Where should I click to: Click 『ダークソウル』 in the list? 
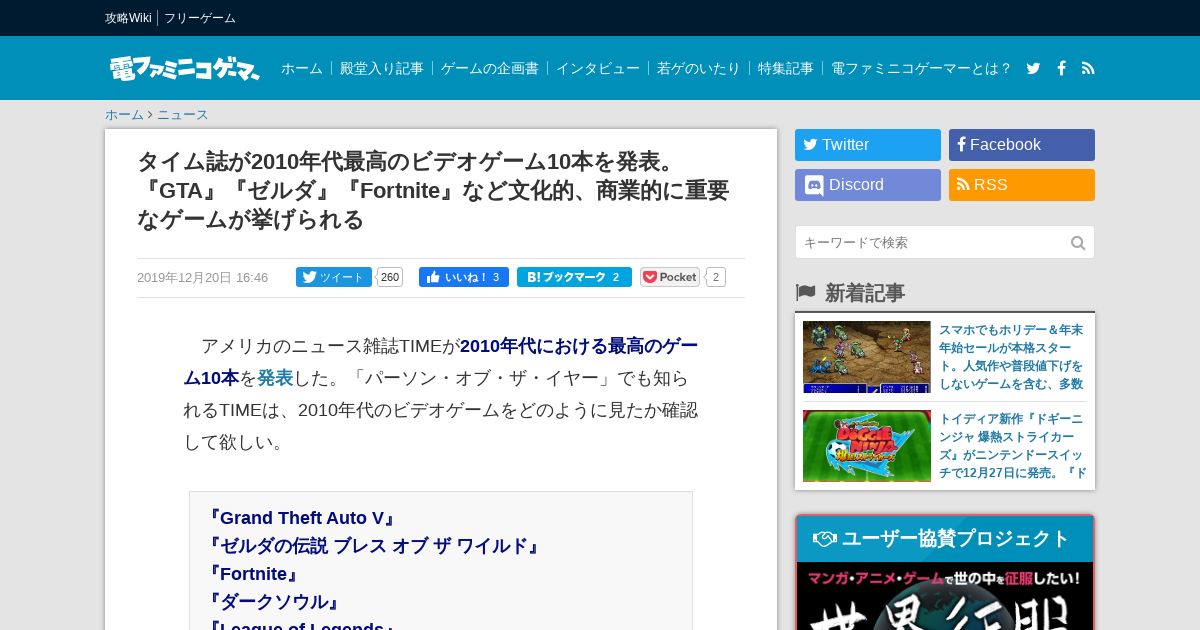(274, 602)
